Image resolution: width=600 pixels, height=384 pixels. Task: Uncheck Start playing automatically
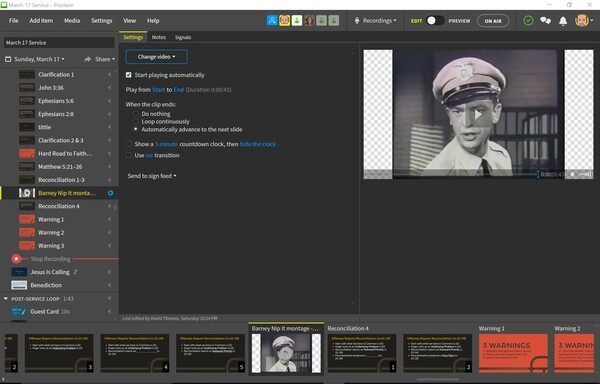point(129,75)
